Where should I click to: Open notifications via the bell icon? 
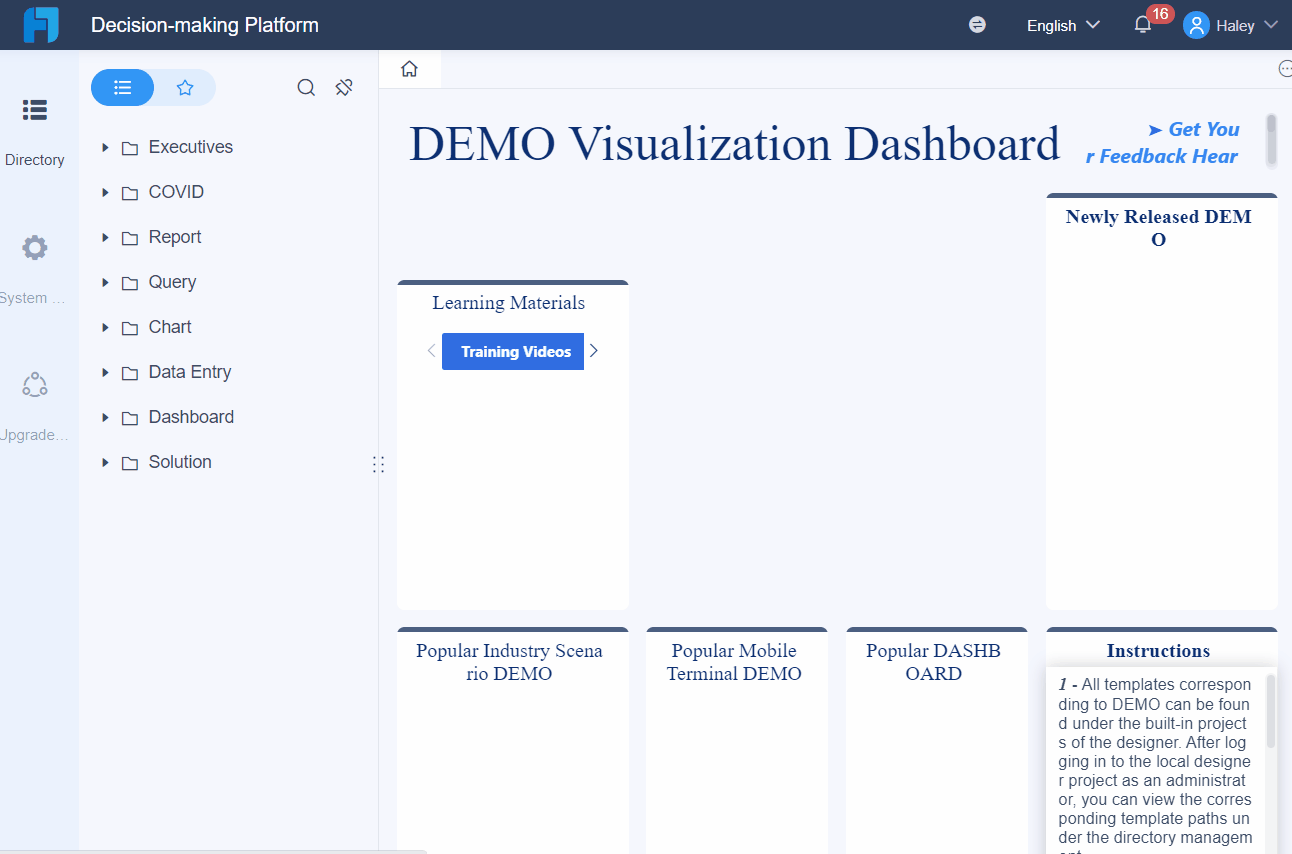(1141, 25)
